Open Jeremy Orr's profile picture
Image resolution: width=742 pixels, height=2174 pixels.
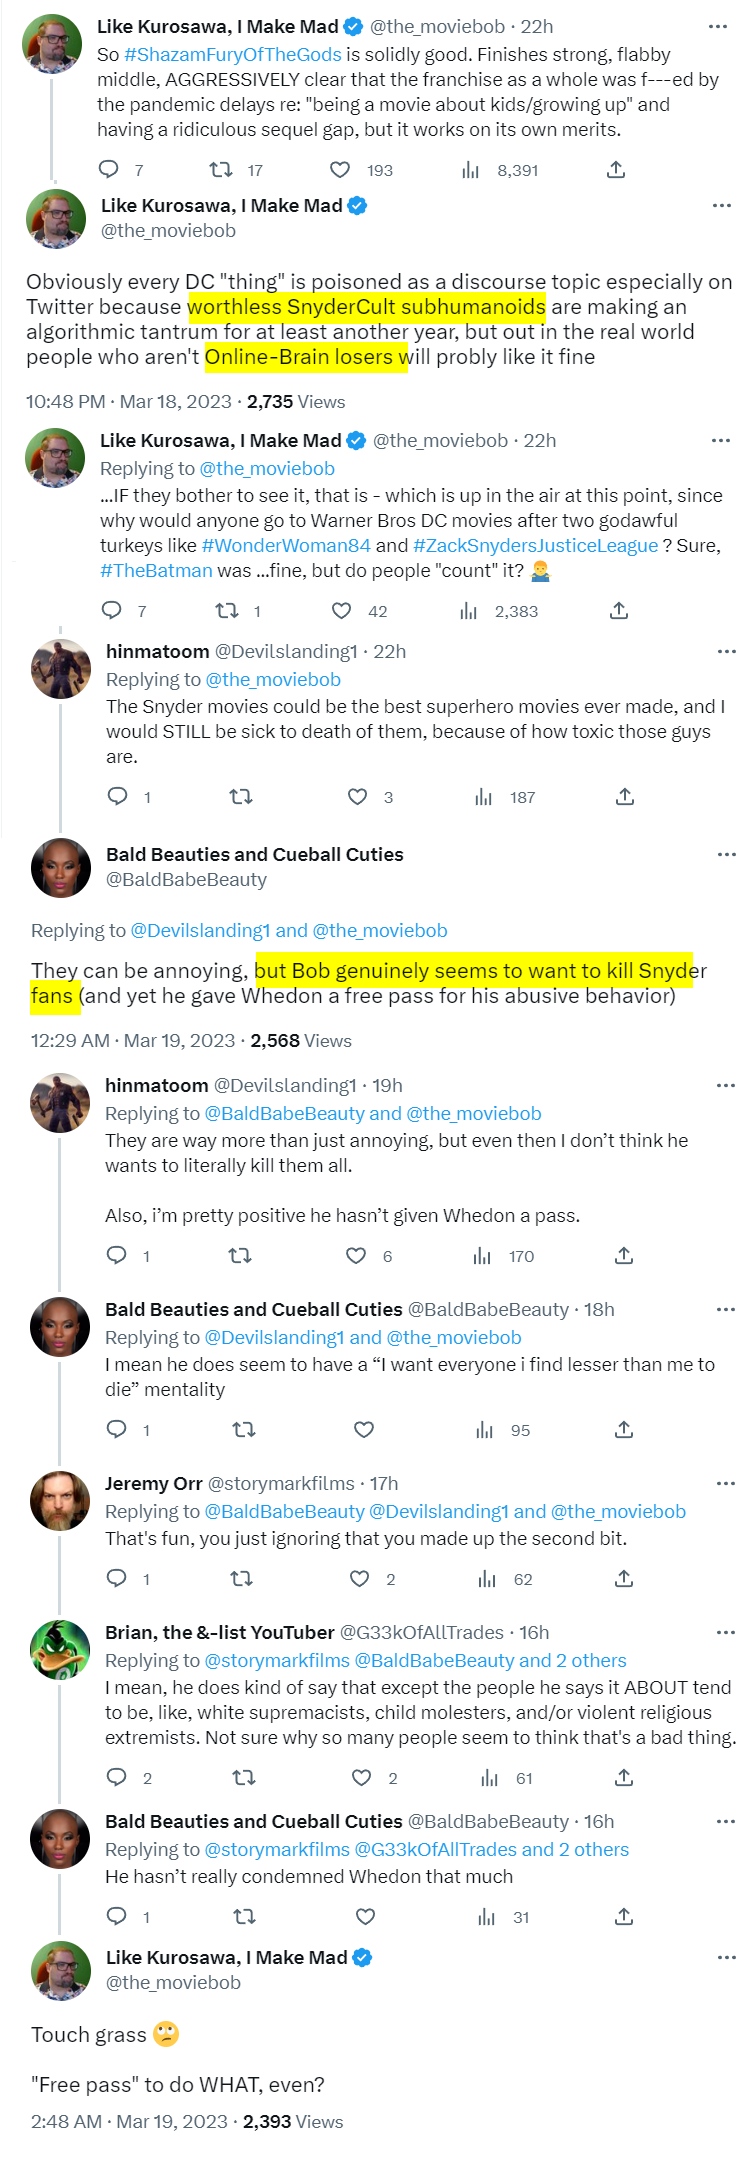click(x=60, y=1501)
